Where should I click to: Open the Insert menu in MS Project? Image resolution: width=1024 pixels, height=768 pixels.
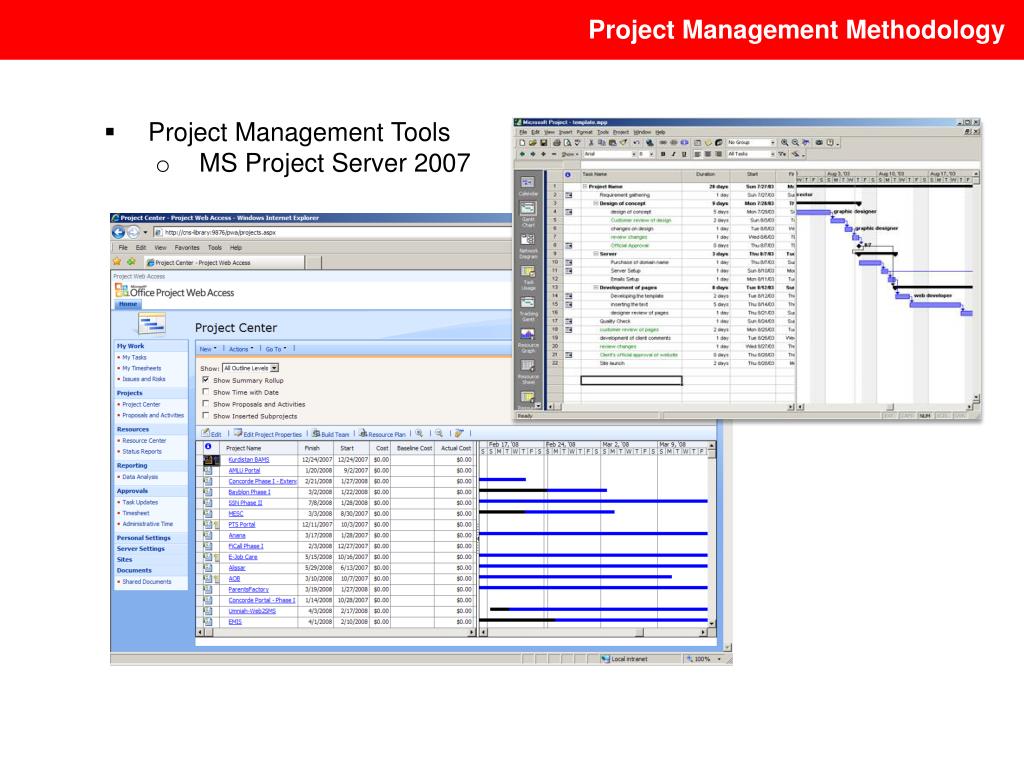pos(565,132)
